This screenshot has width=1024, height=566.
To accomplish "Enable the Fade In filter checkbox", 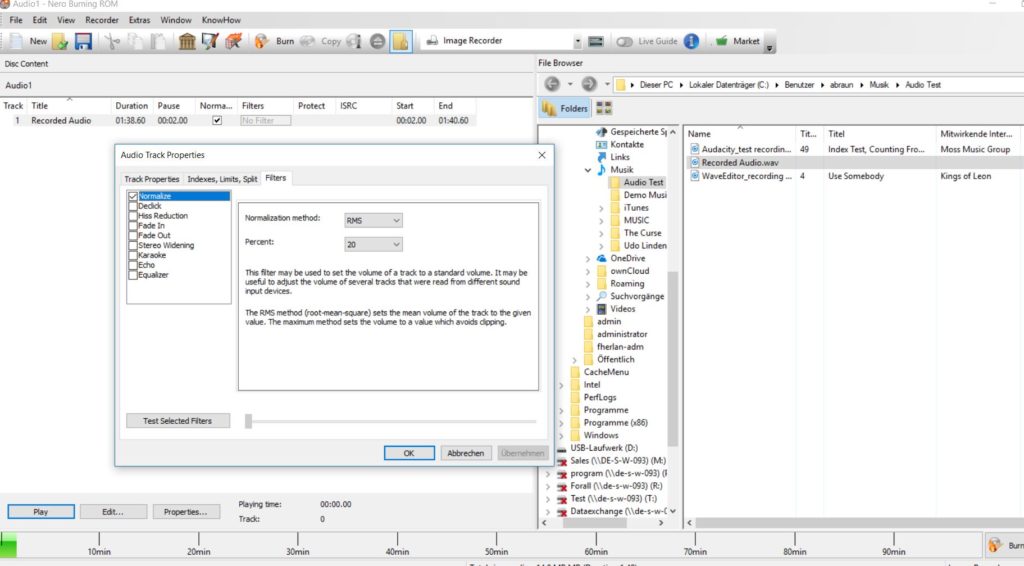I will tap(133, 225).
